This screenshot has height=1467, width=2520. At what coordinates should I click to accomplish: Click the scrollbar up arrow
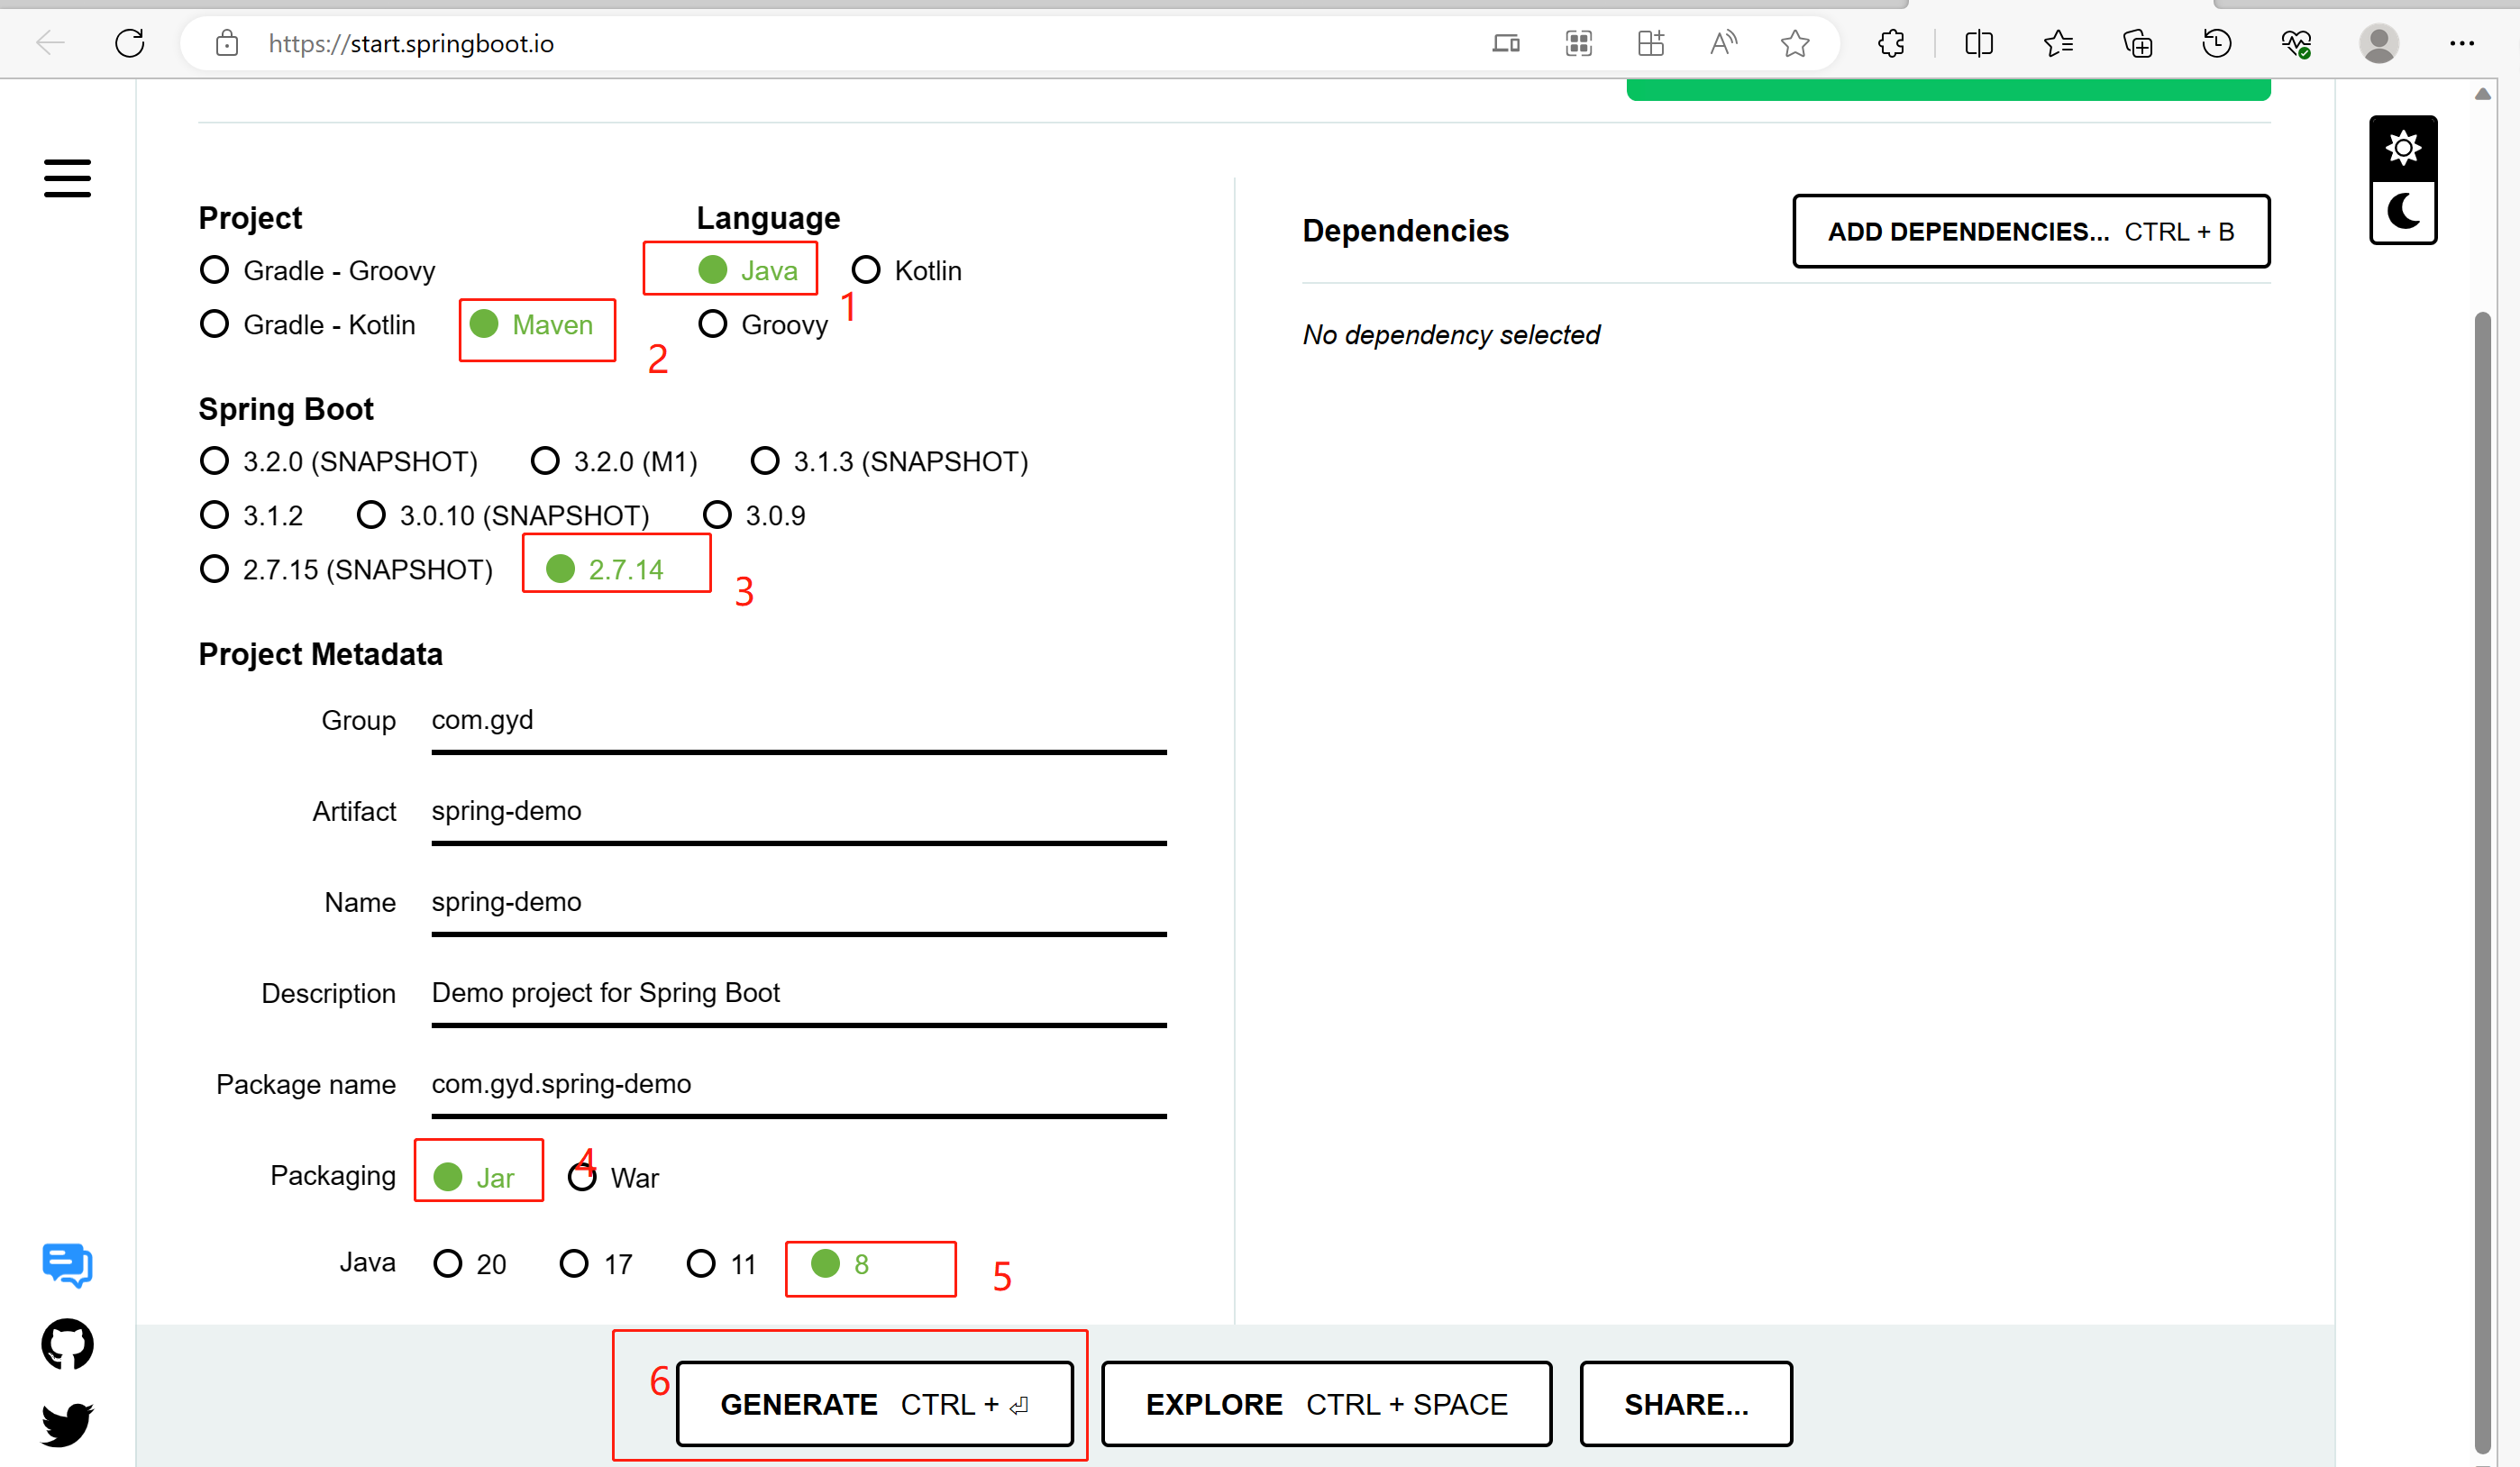click(2483, 94)
